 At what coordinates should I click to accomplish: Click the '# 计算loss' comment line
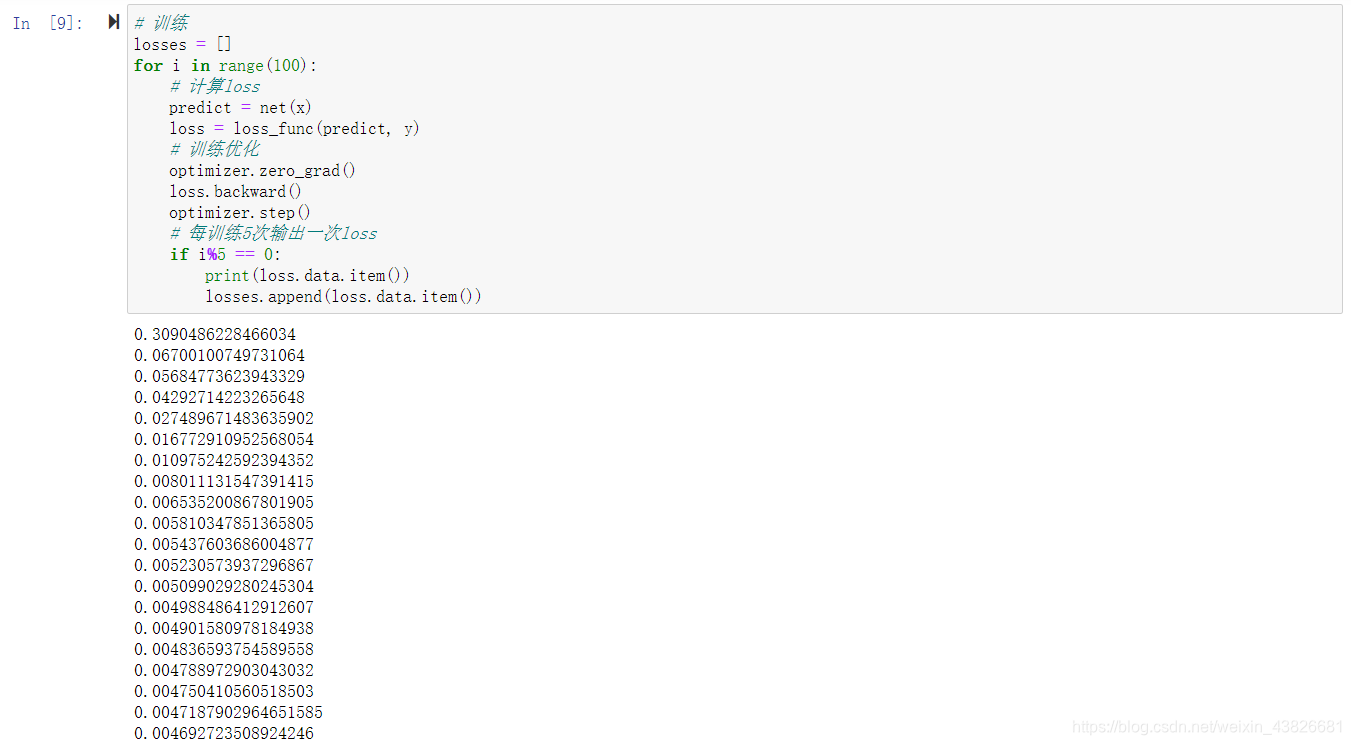pyautogui.click(x=214, y=86)
